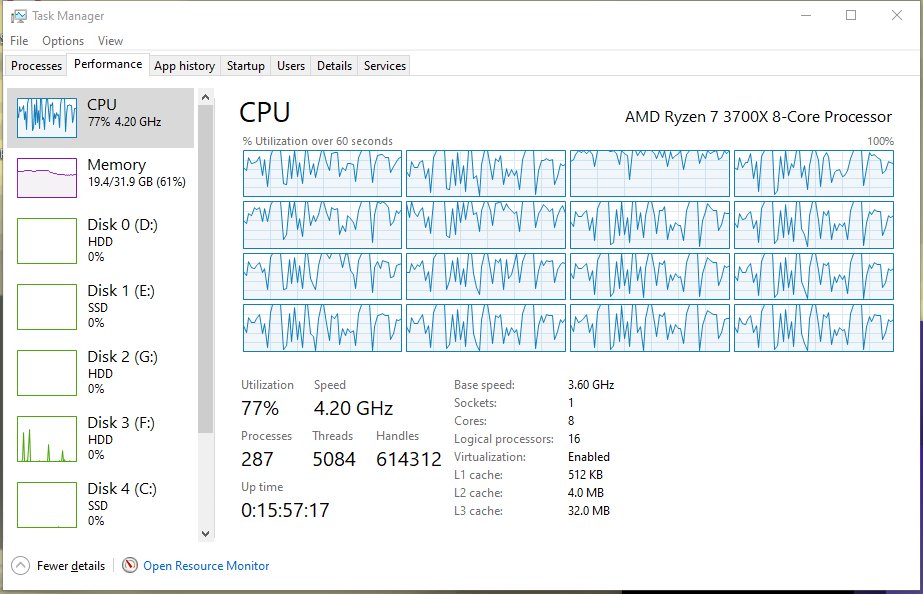Click sidebar scrollbar up arrow

pos(205,97)
